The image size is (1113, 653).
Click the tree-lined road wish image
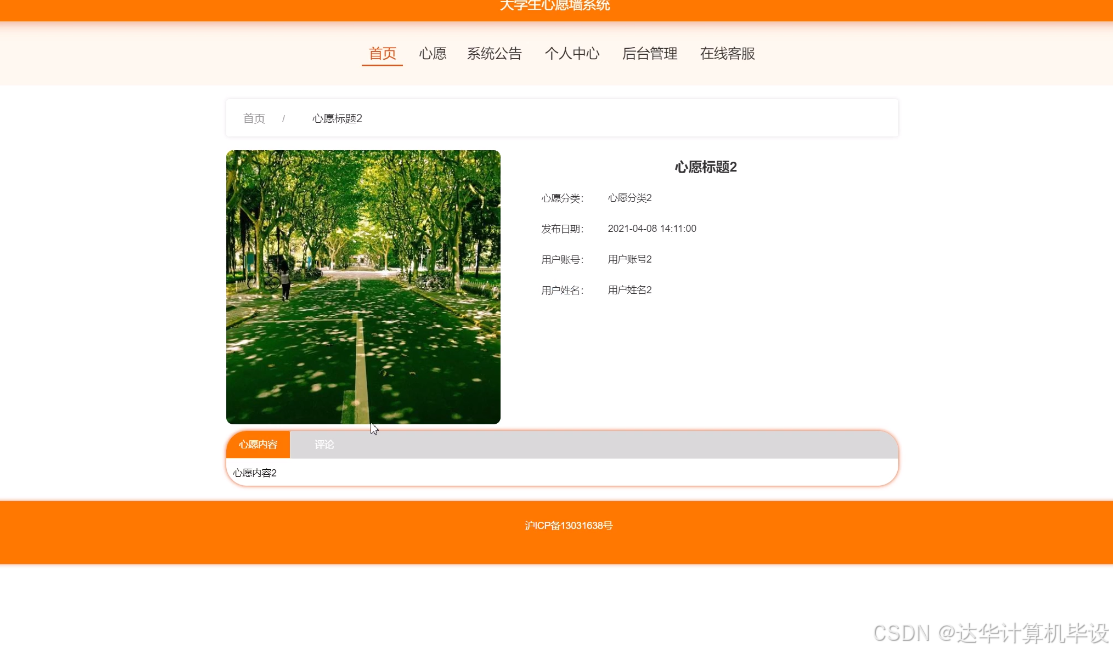363,287
